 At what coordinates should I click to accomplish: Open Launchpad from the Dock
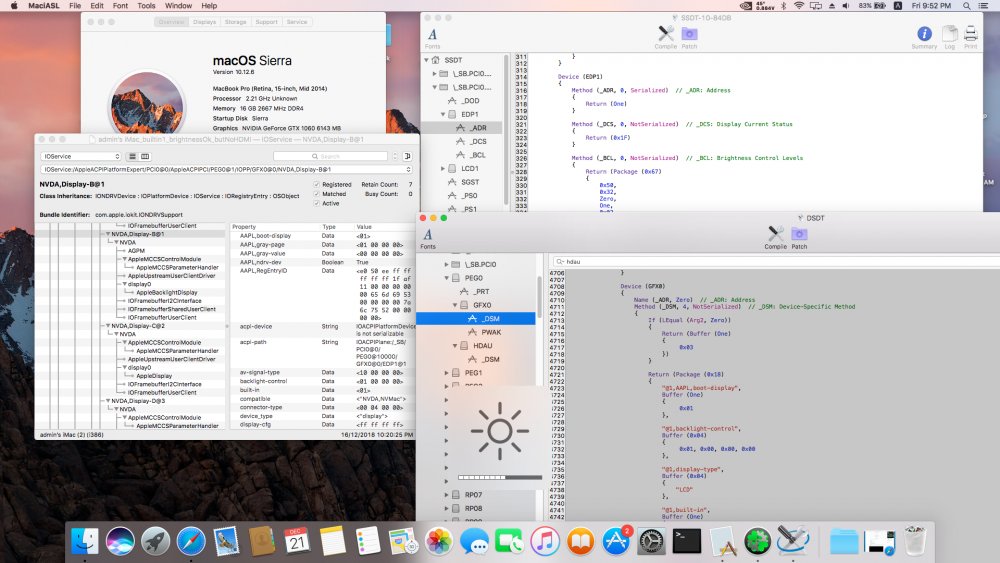click(x=156, y=541)
